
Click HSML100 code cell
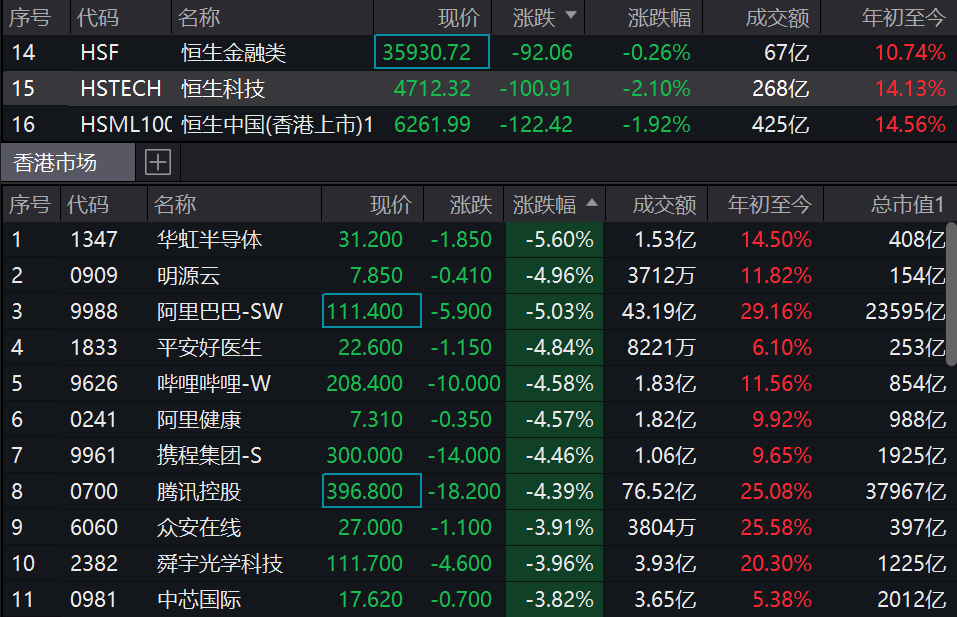pos(126,124)
